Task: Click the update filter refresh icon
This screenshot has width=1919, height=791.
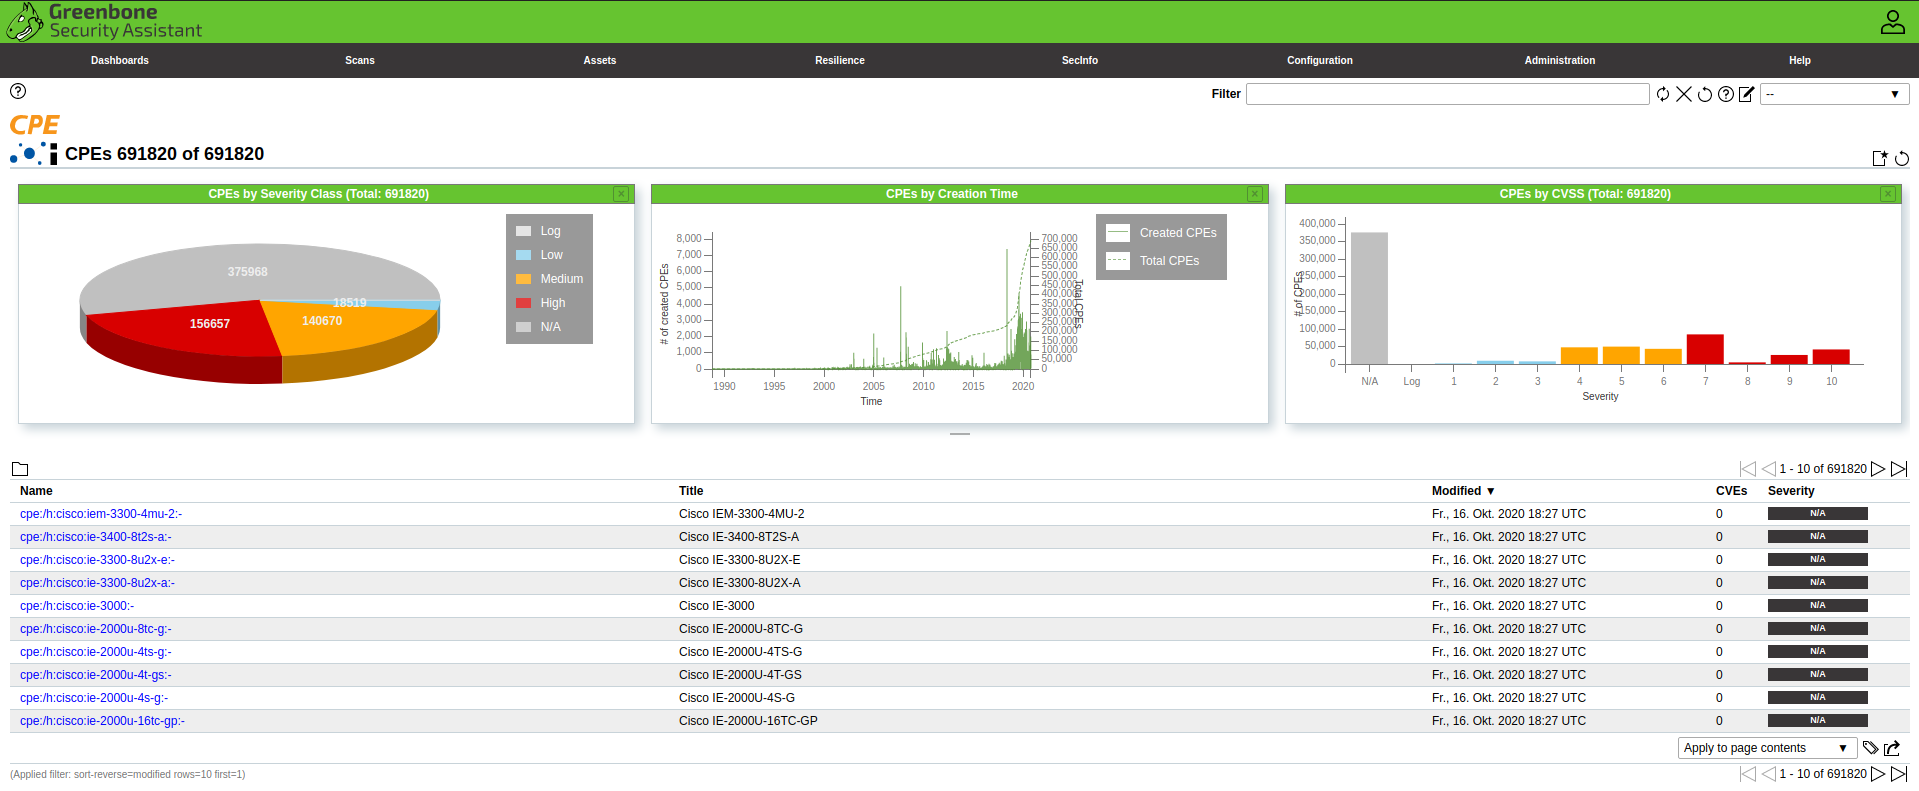Action: (x=1662, y=94)
